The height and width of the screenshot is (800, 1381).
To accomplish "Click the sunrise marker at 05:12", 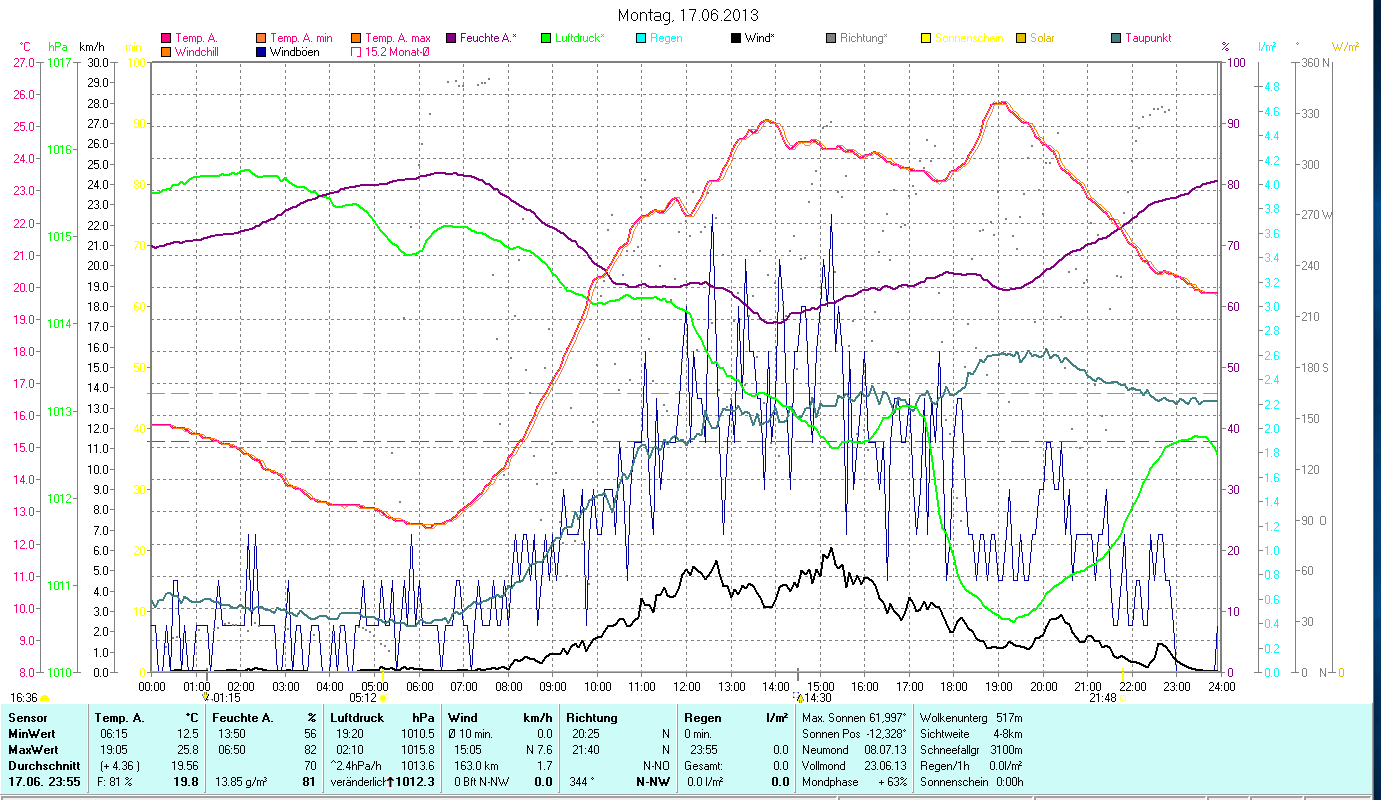I will click(x=382, y=698).
